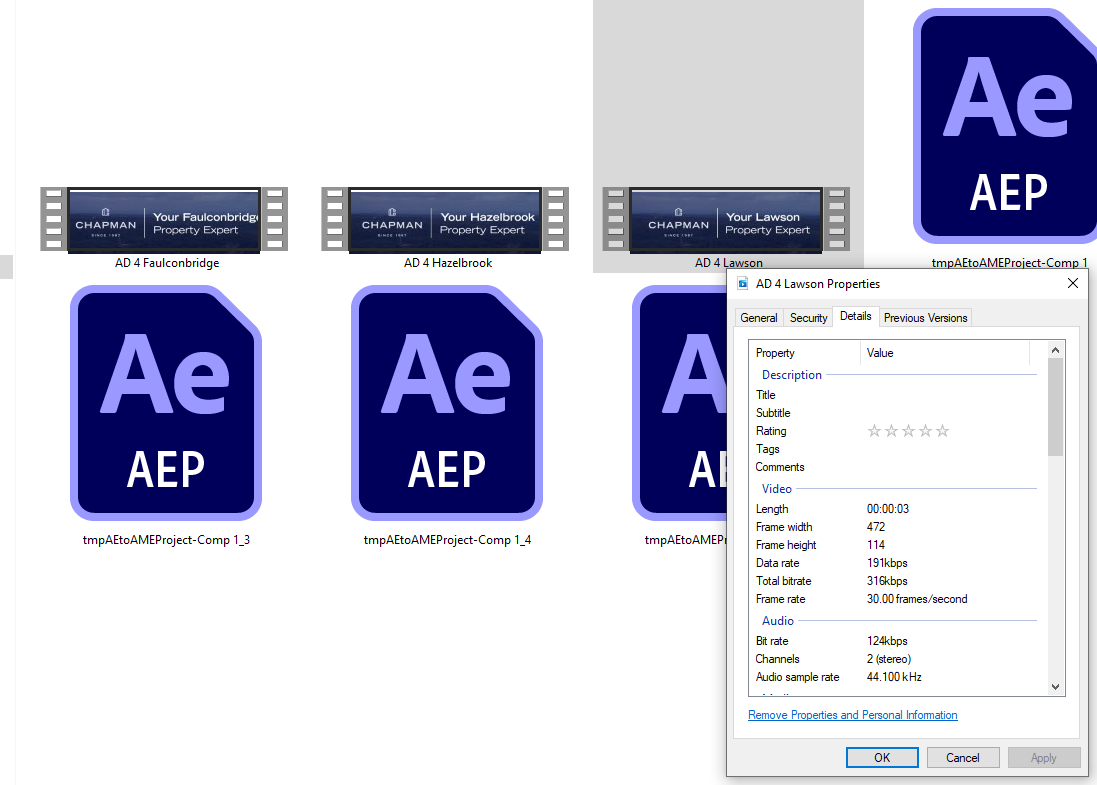The width and height of the screenshot is (1097, 785).
Task: Select tmpAEtoAMEProject-Comp 1_4 After Effects icon
Action: [x=447, y=402]
